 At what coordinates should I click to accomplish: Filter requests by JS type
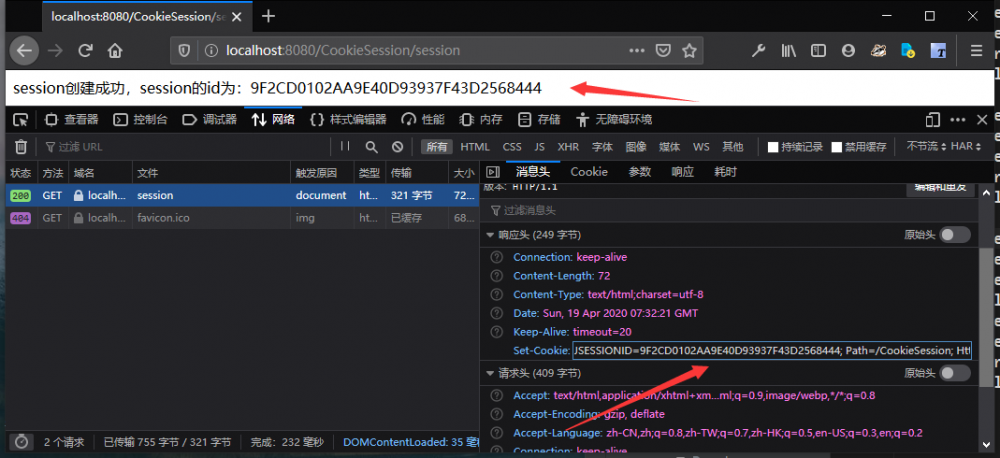click(x=540, y=147)
